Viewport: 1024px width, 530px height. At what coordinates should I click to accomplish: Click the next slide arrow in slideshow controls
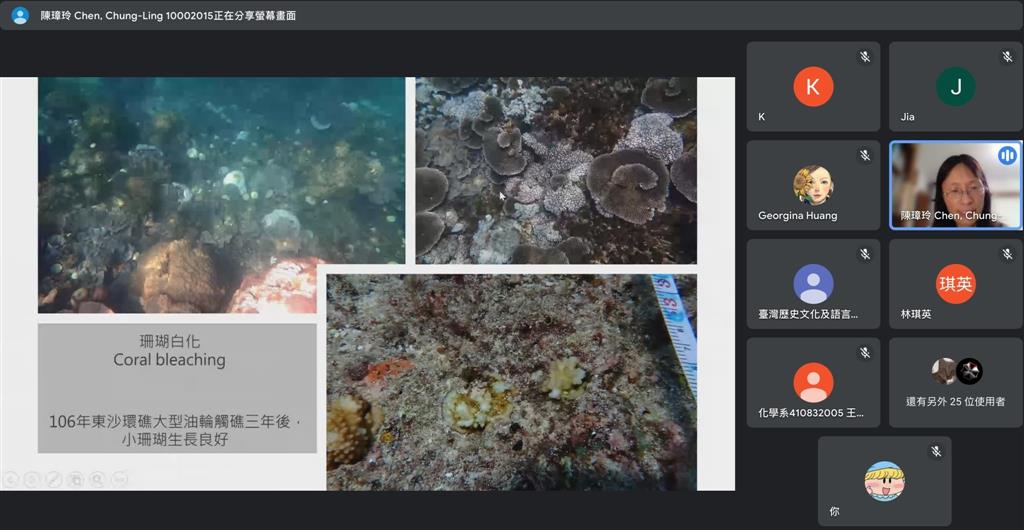click(x=32, y=480)
